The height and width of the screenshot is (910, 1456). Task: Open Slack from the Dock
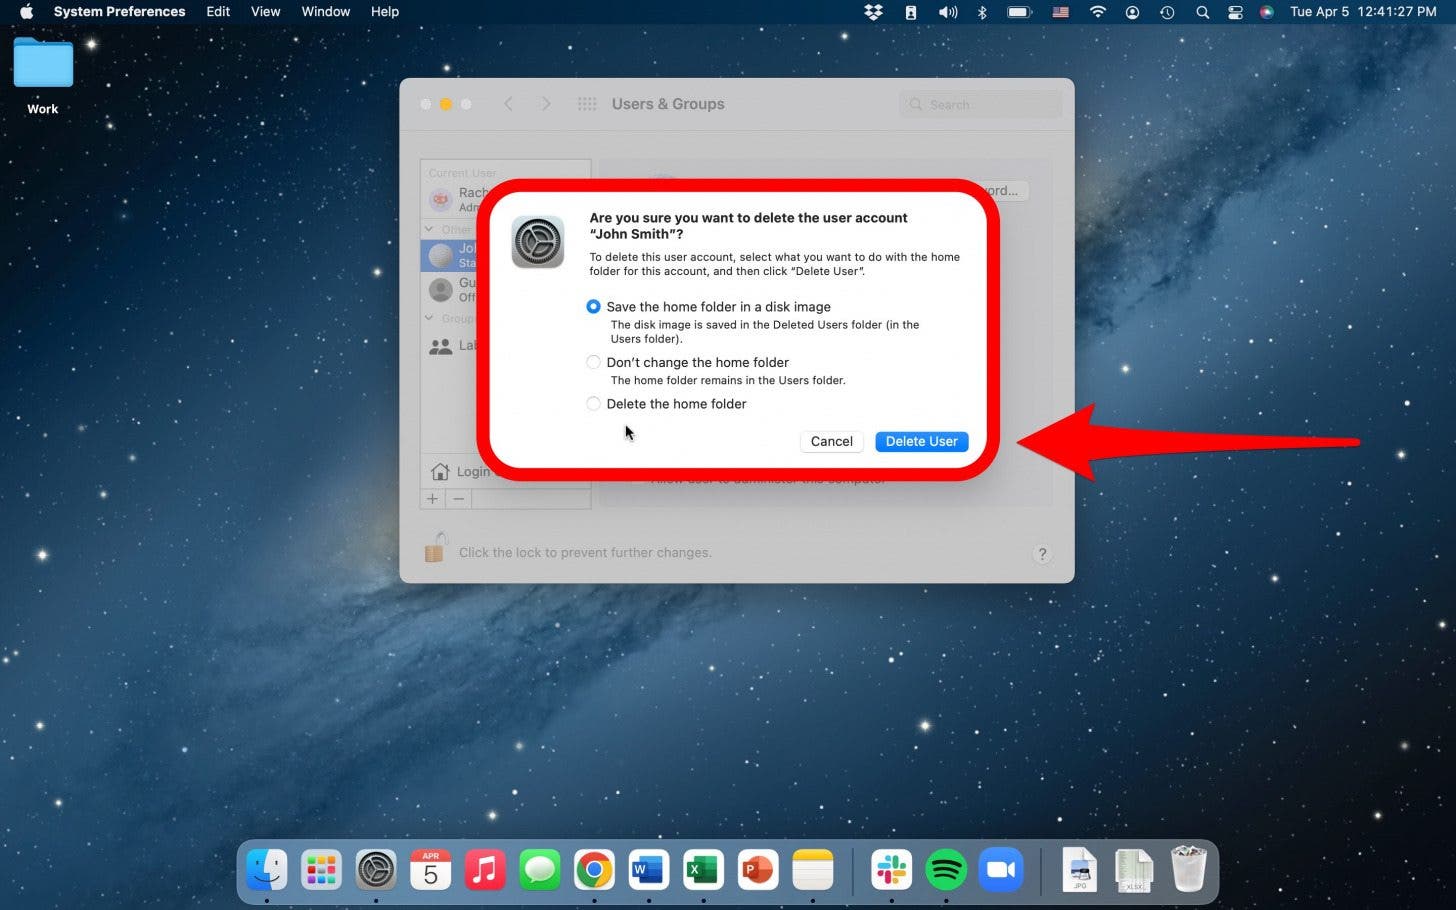click(x=891, y=869)
